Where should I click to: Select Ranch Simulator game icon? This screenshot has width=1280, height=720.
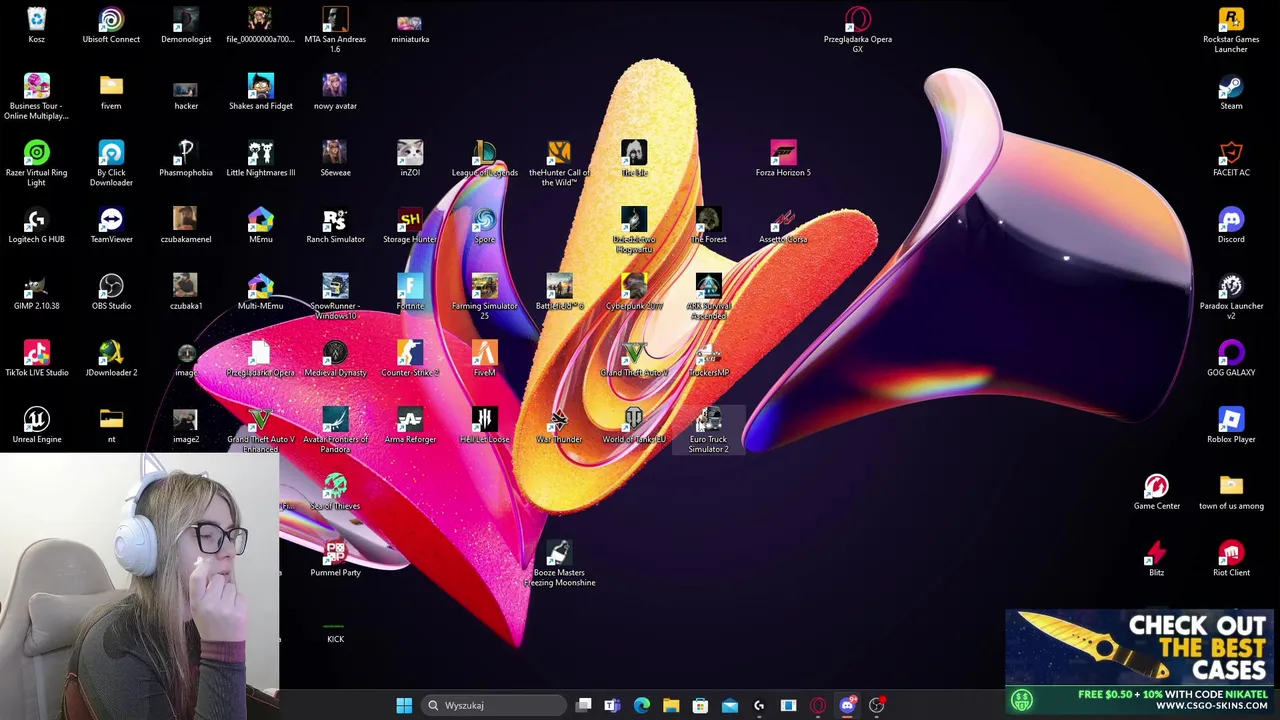pos(335,226)
